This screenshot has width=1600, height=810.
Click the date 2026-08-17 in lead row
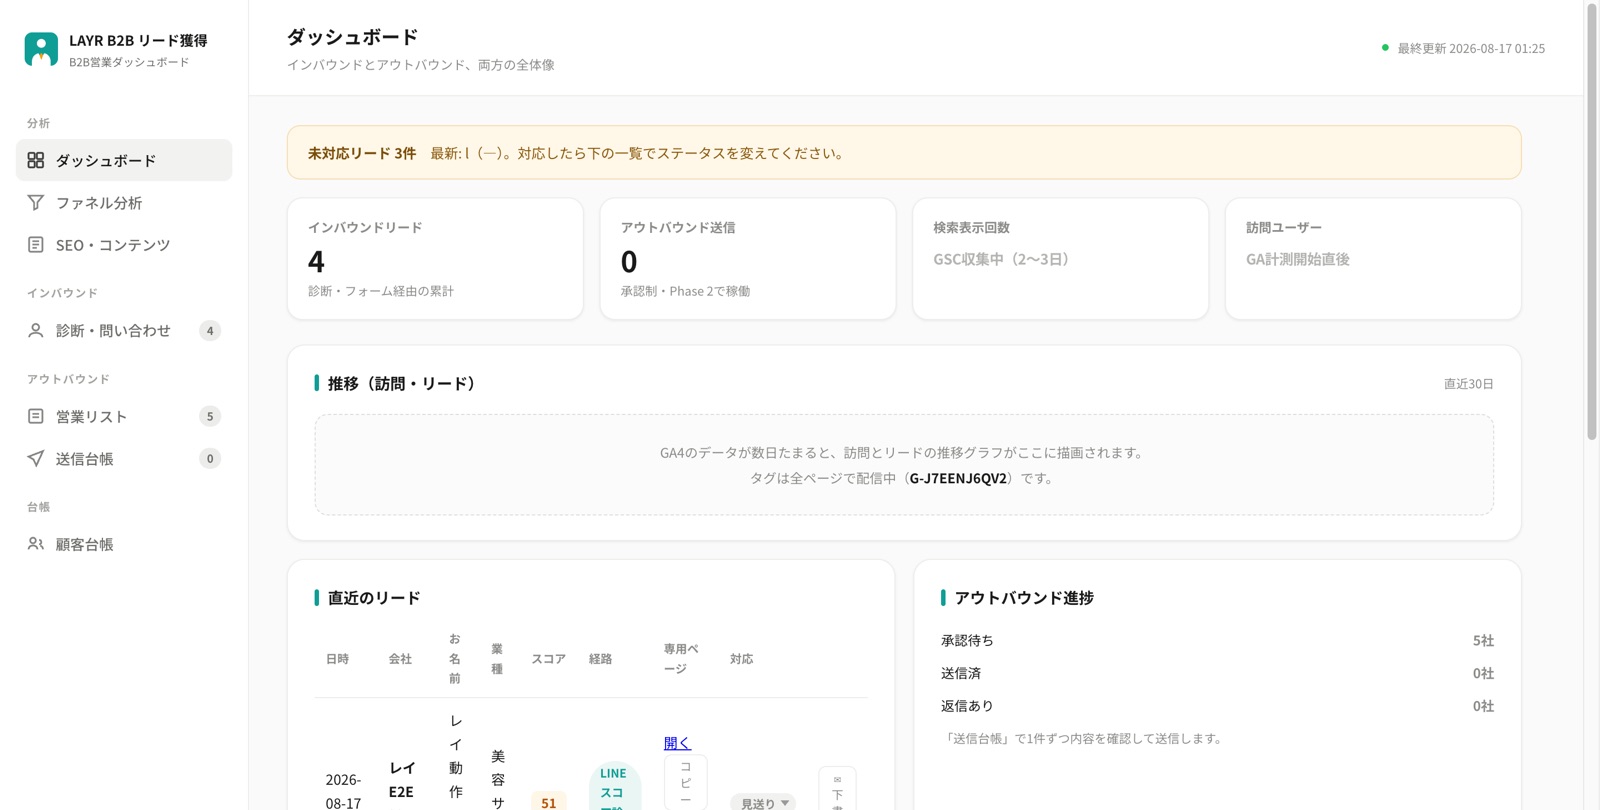click(343, 791)
